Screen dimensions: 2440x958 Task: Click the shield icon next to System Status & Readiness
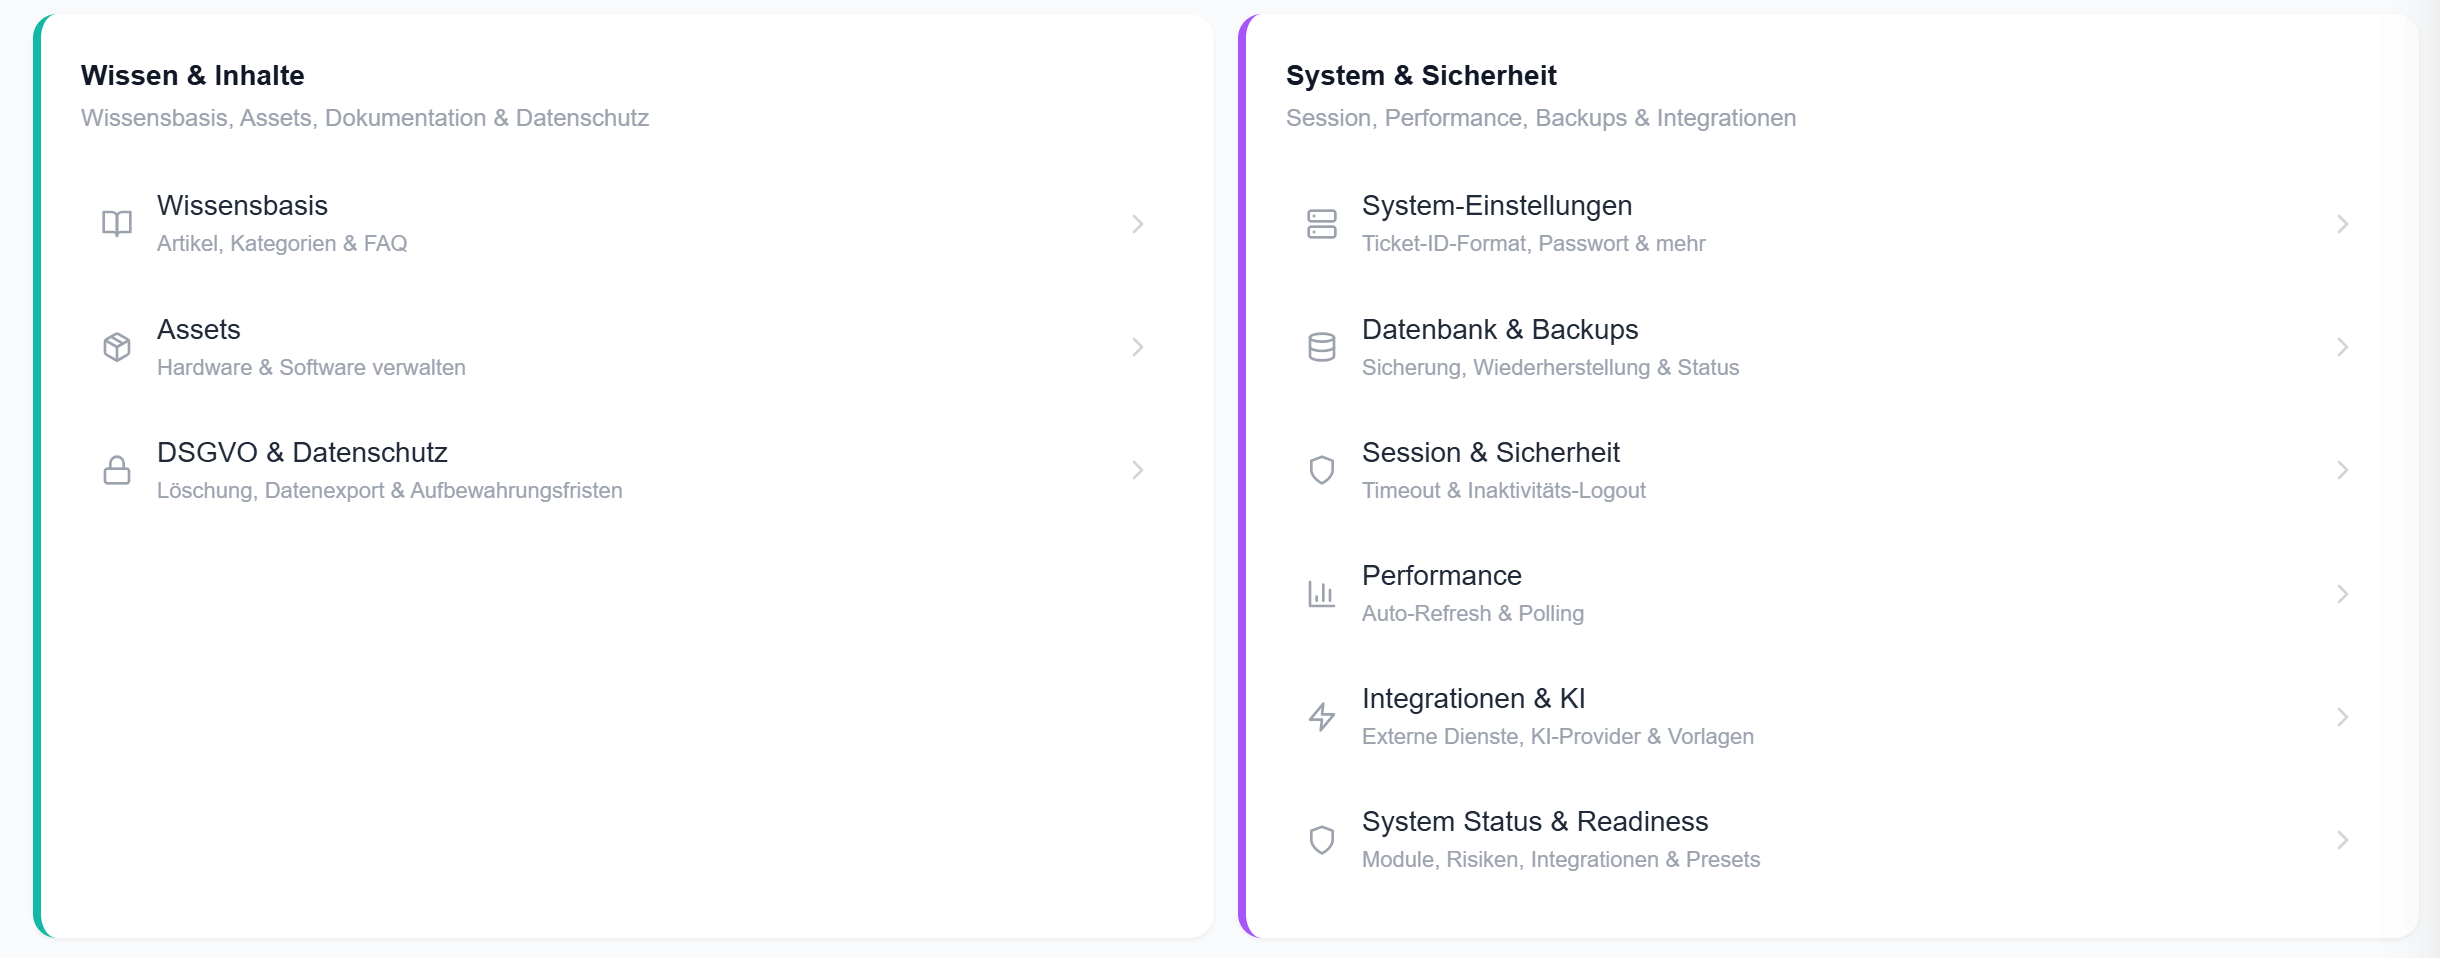click(x=1322, y=839)
